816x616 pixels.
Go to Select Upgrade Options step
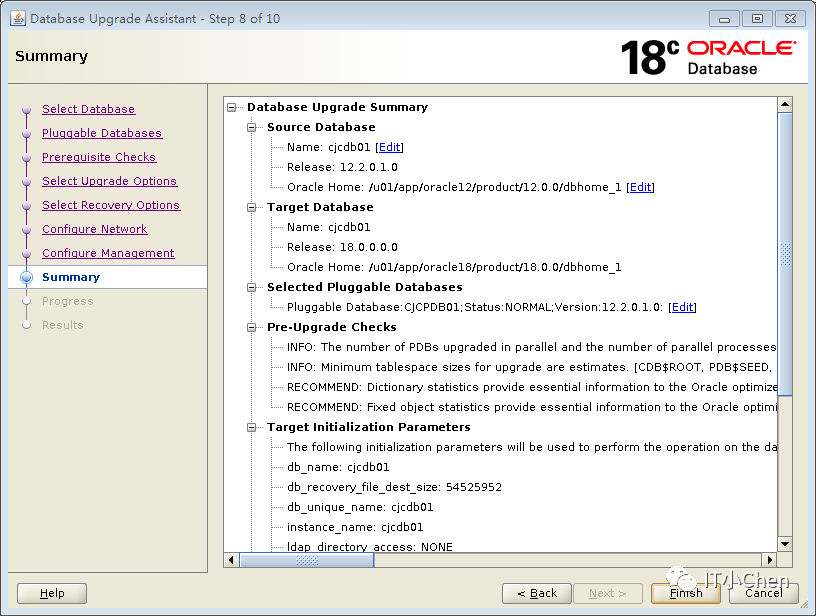click(x=109, y=181)
